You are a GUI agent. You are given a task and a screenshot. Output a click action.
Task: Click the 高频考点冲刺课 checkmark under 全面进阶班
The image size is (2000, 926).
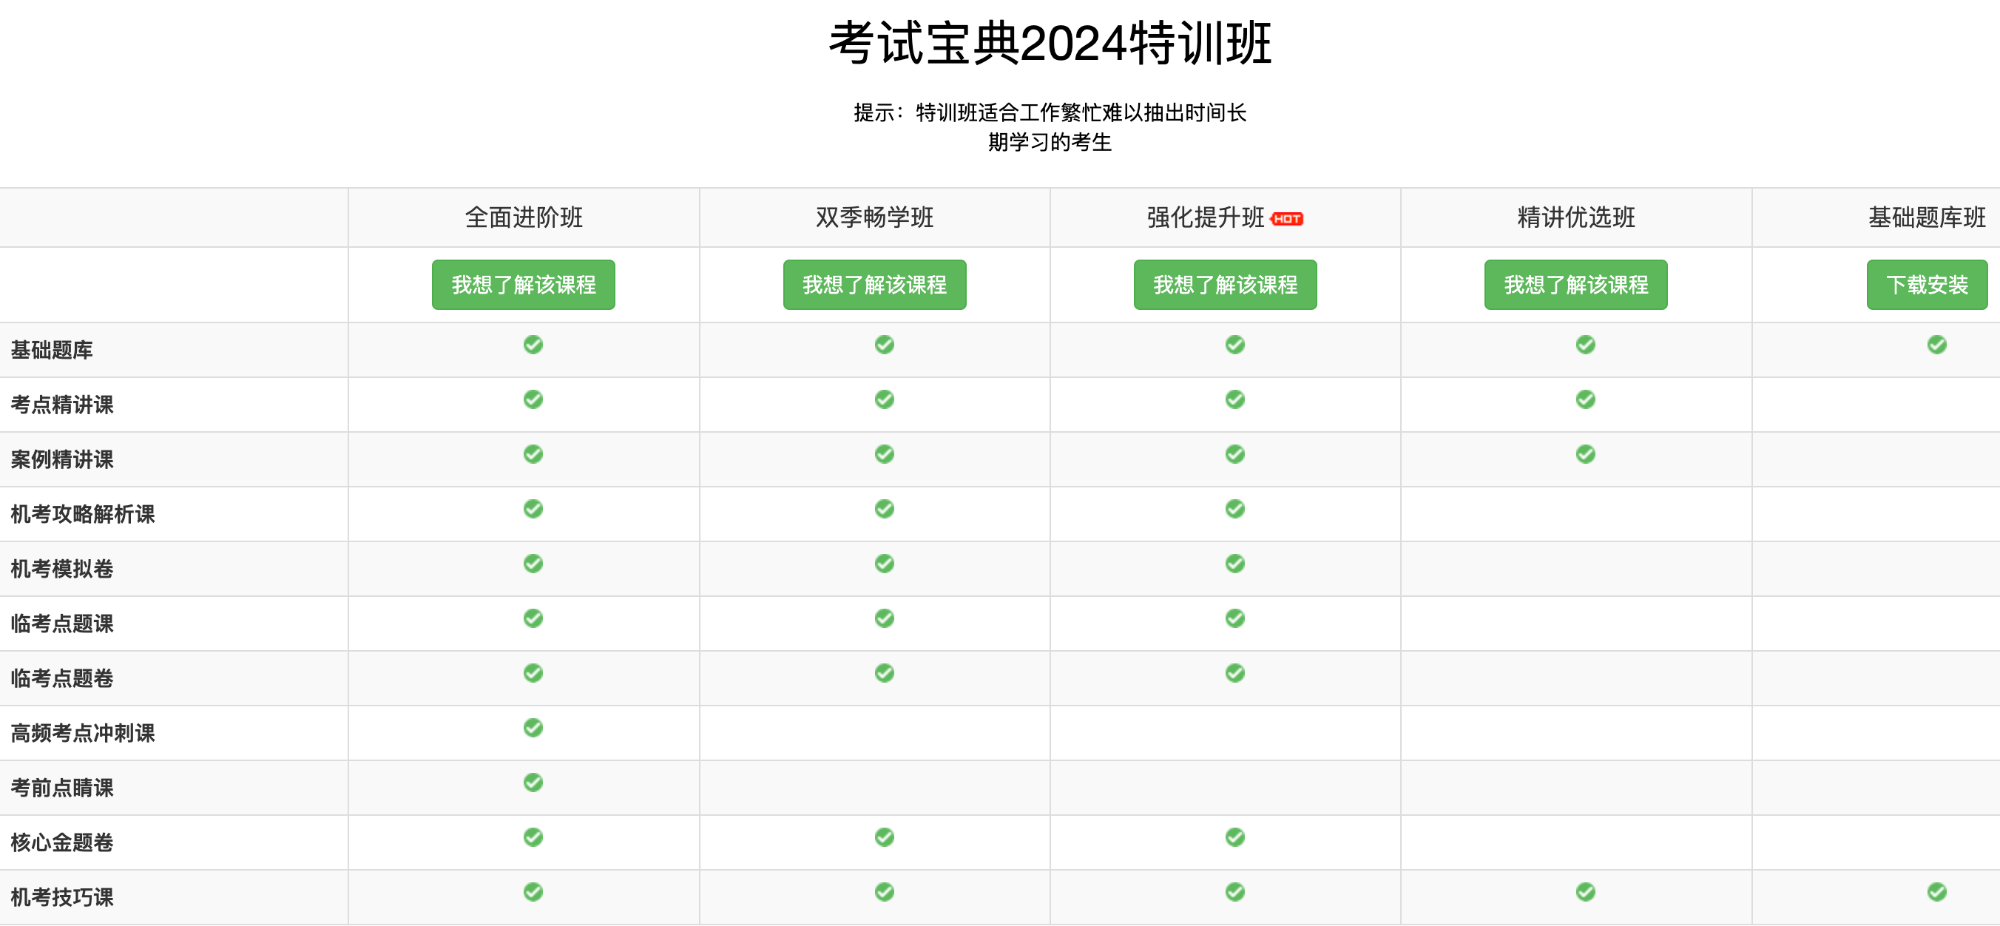pyautogui.click(x=533, y=728)
